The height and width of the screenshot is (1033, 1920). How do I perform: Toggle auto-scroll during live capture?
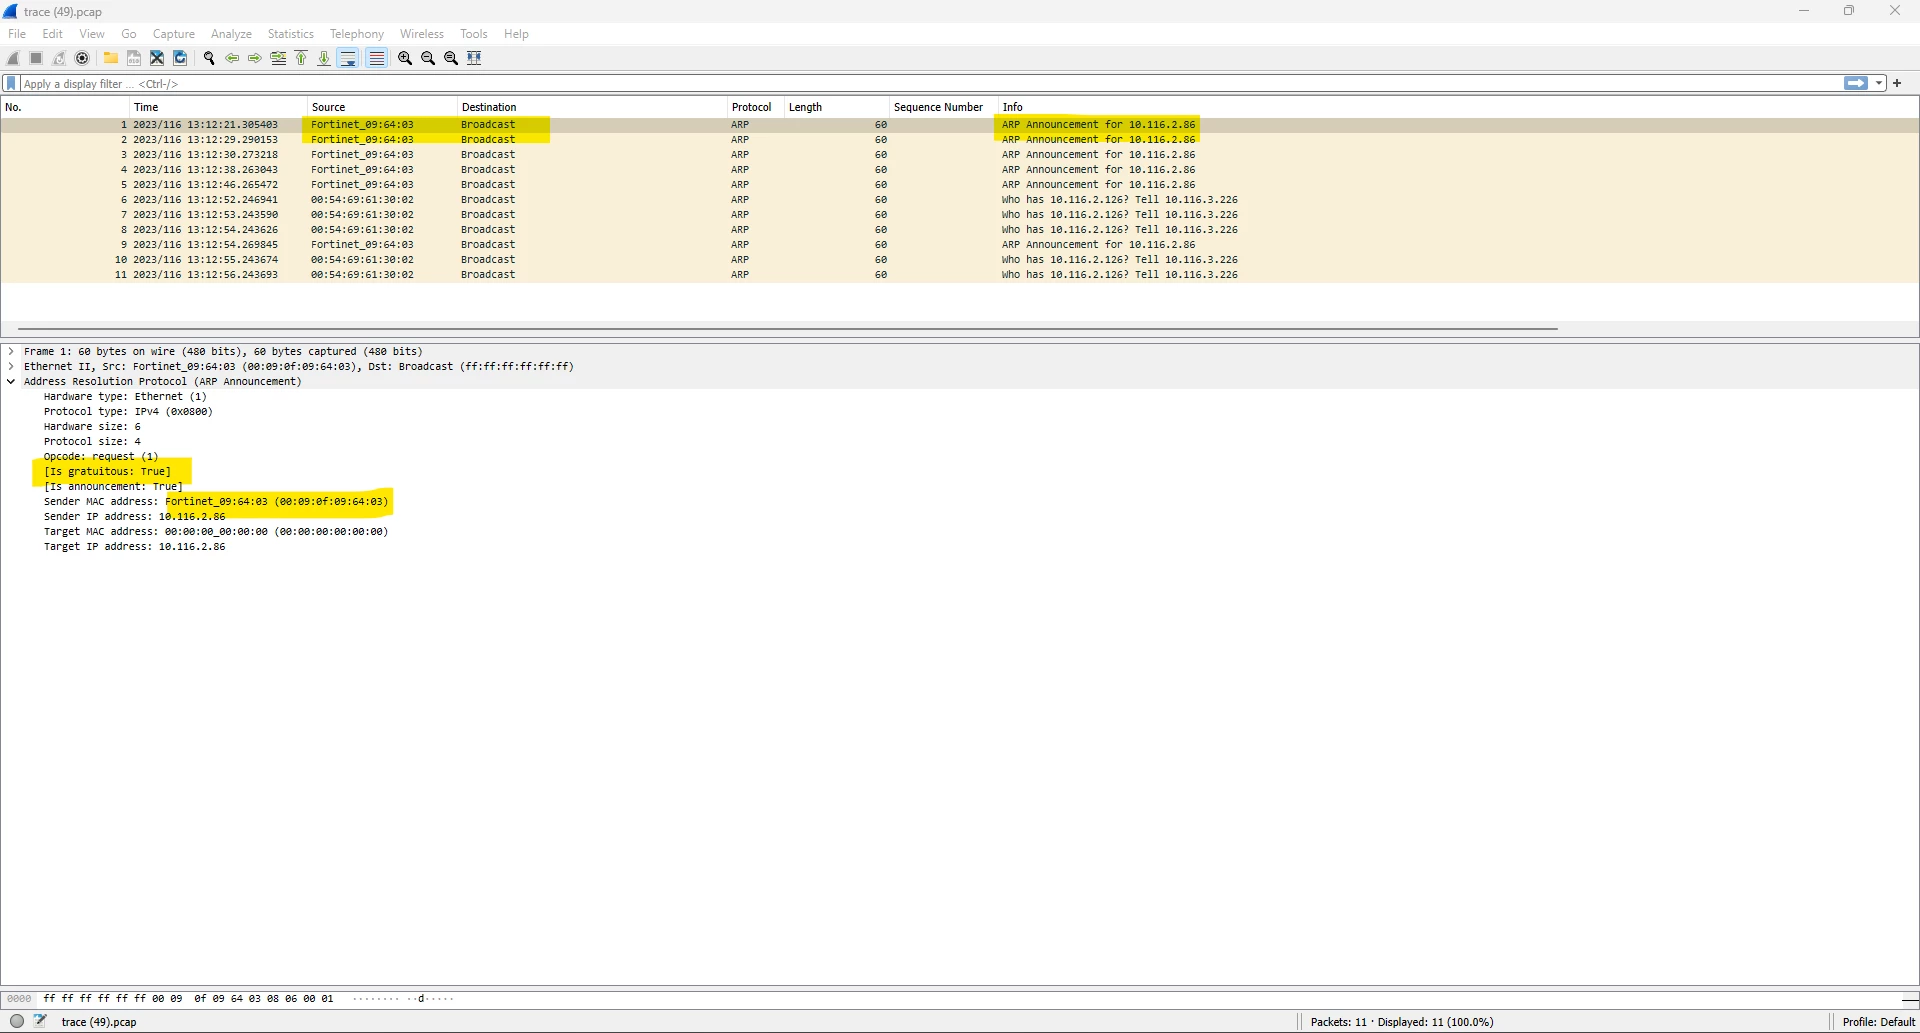[x=348, y=58]
